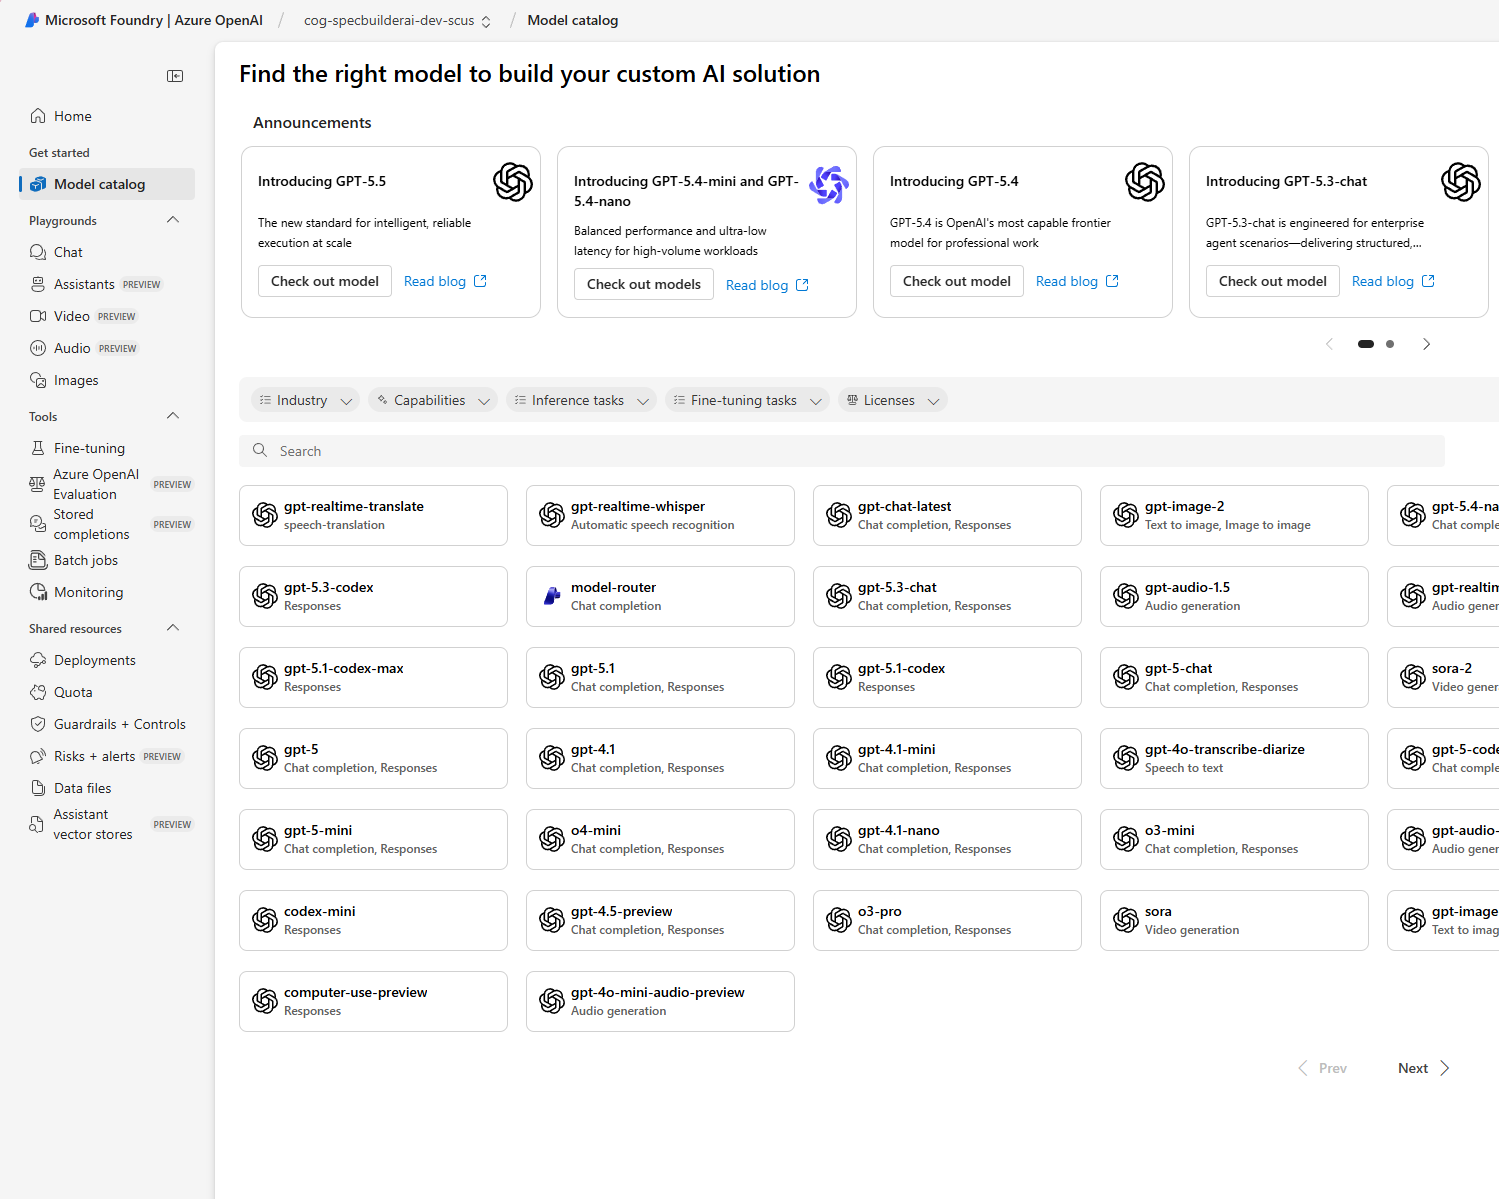The height and width of the screenshot is (1199, 1499).
Task: Open the gpt-chat-latest model card
Action: pos(947,515)
